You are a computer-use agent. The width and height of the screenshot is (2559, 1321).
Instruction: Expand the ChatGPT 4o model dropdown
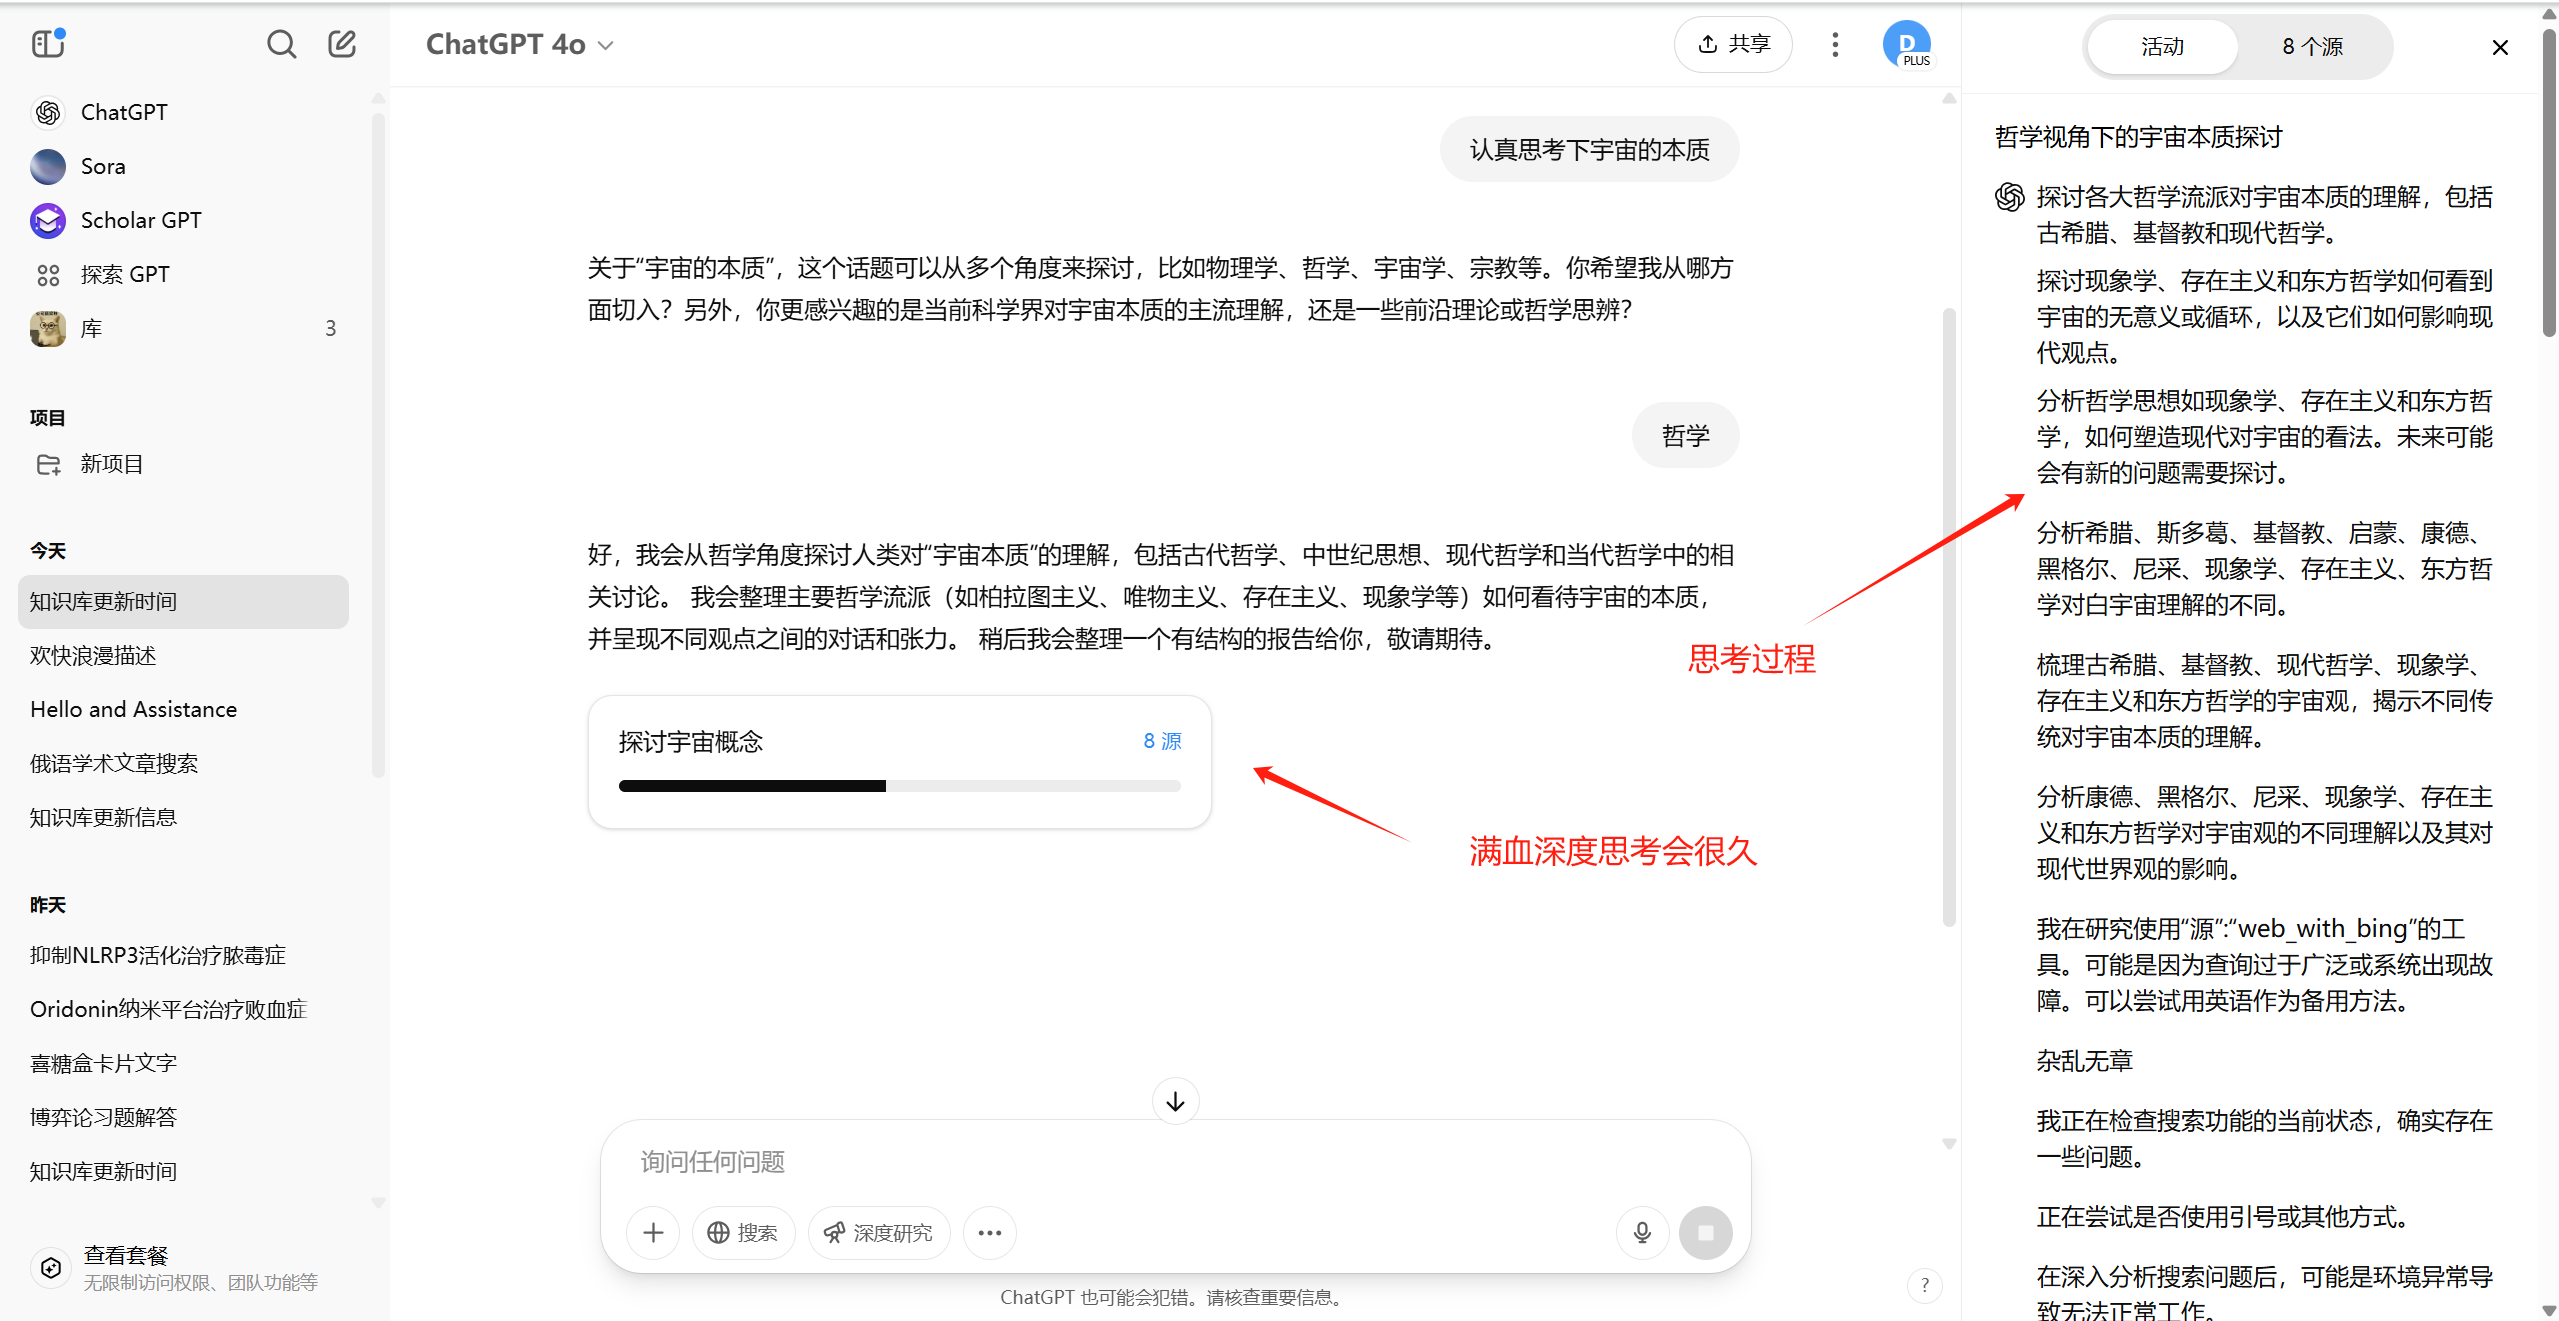[520, 44]
